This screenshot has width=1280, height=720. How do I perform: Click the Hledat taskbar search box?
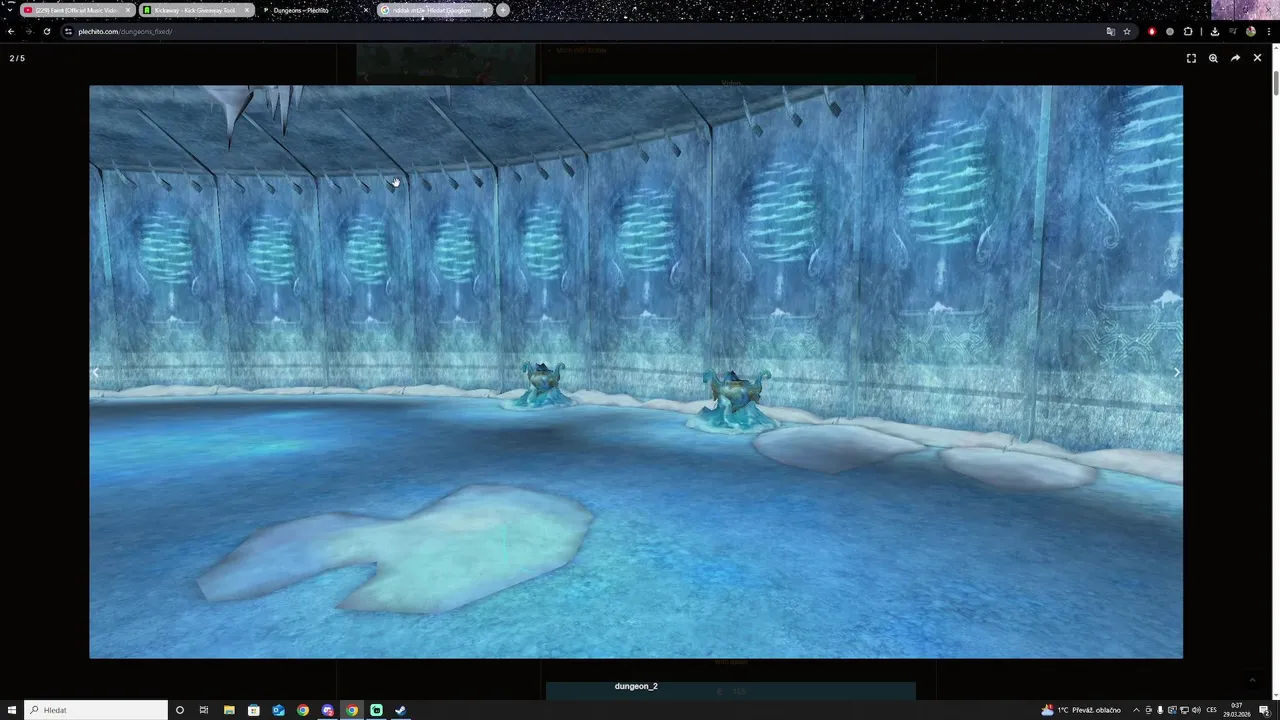point(96,710)
